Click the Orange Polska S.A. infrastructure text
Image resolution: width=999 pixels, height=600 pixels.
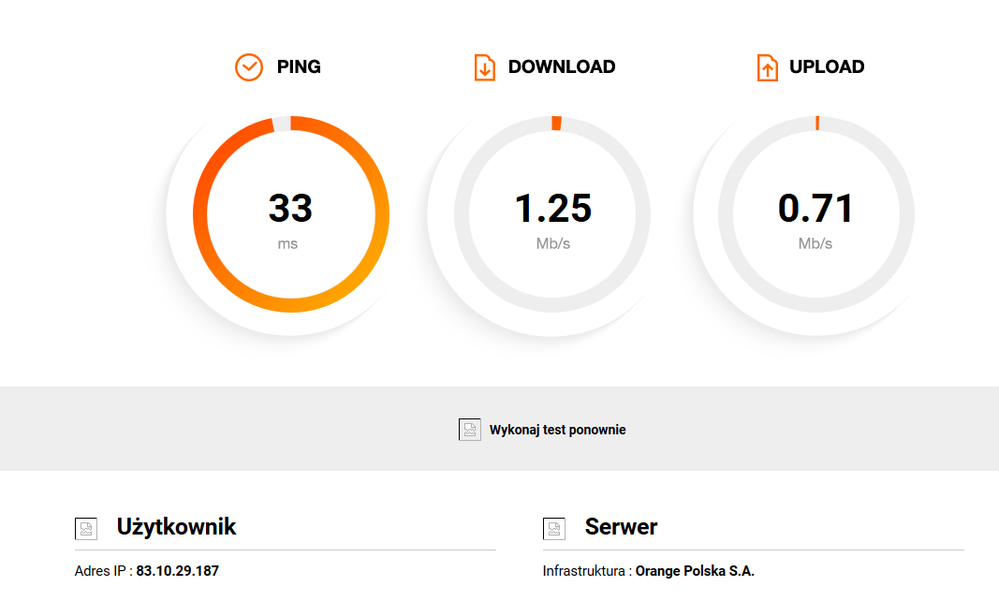click(x=695, y=571)
